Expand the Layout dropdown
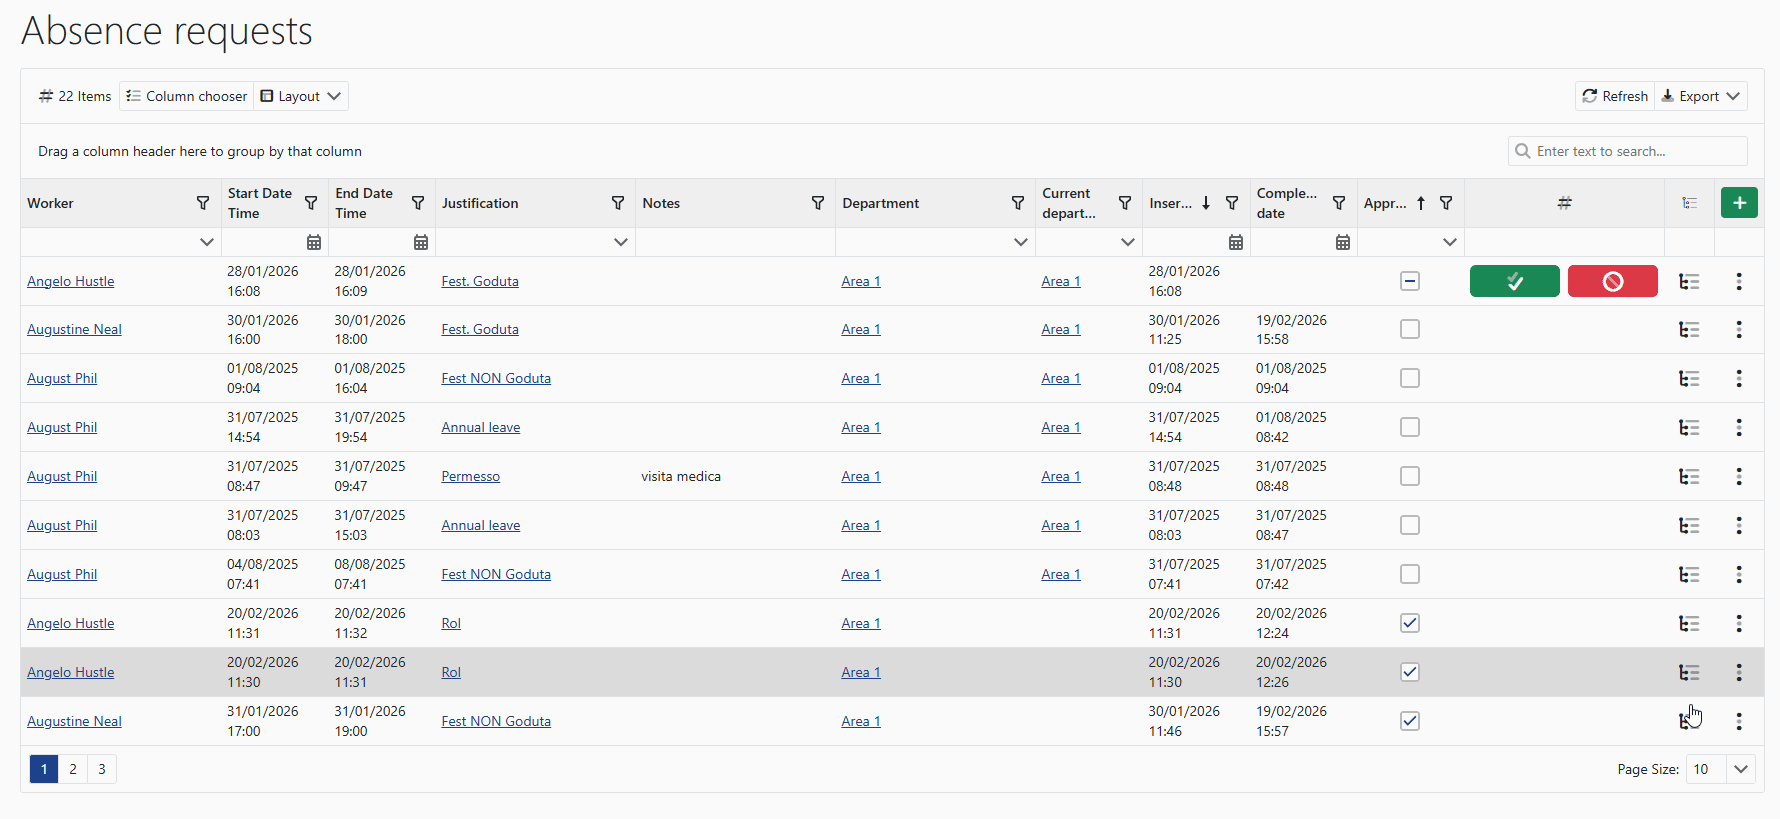Viewport: 1780px width, 819px height. 301,96
